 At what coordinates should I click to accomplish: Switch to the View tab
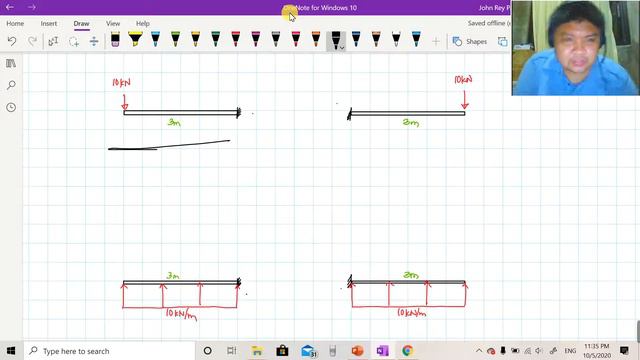pyautogui.click(x=113, y=23)
